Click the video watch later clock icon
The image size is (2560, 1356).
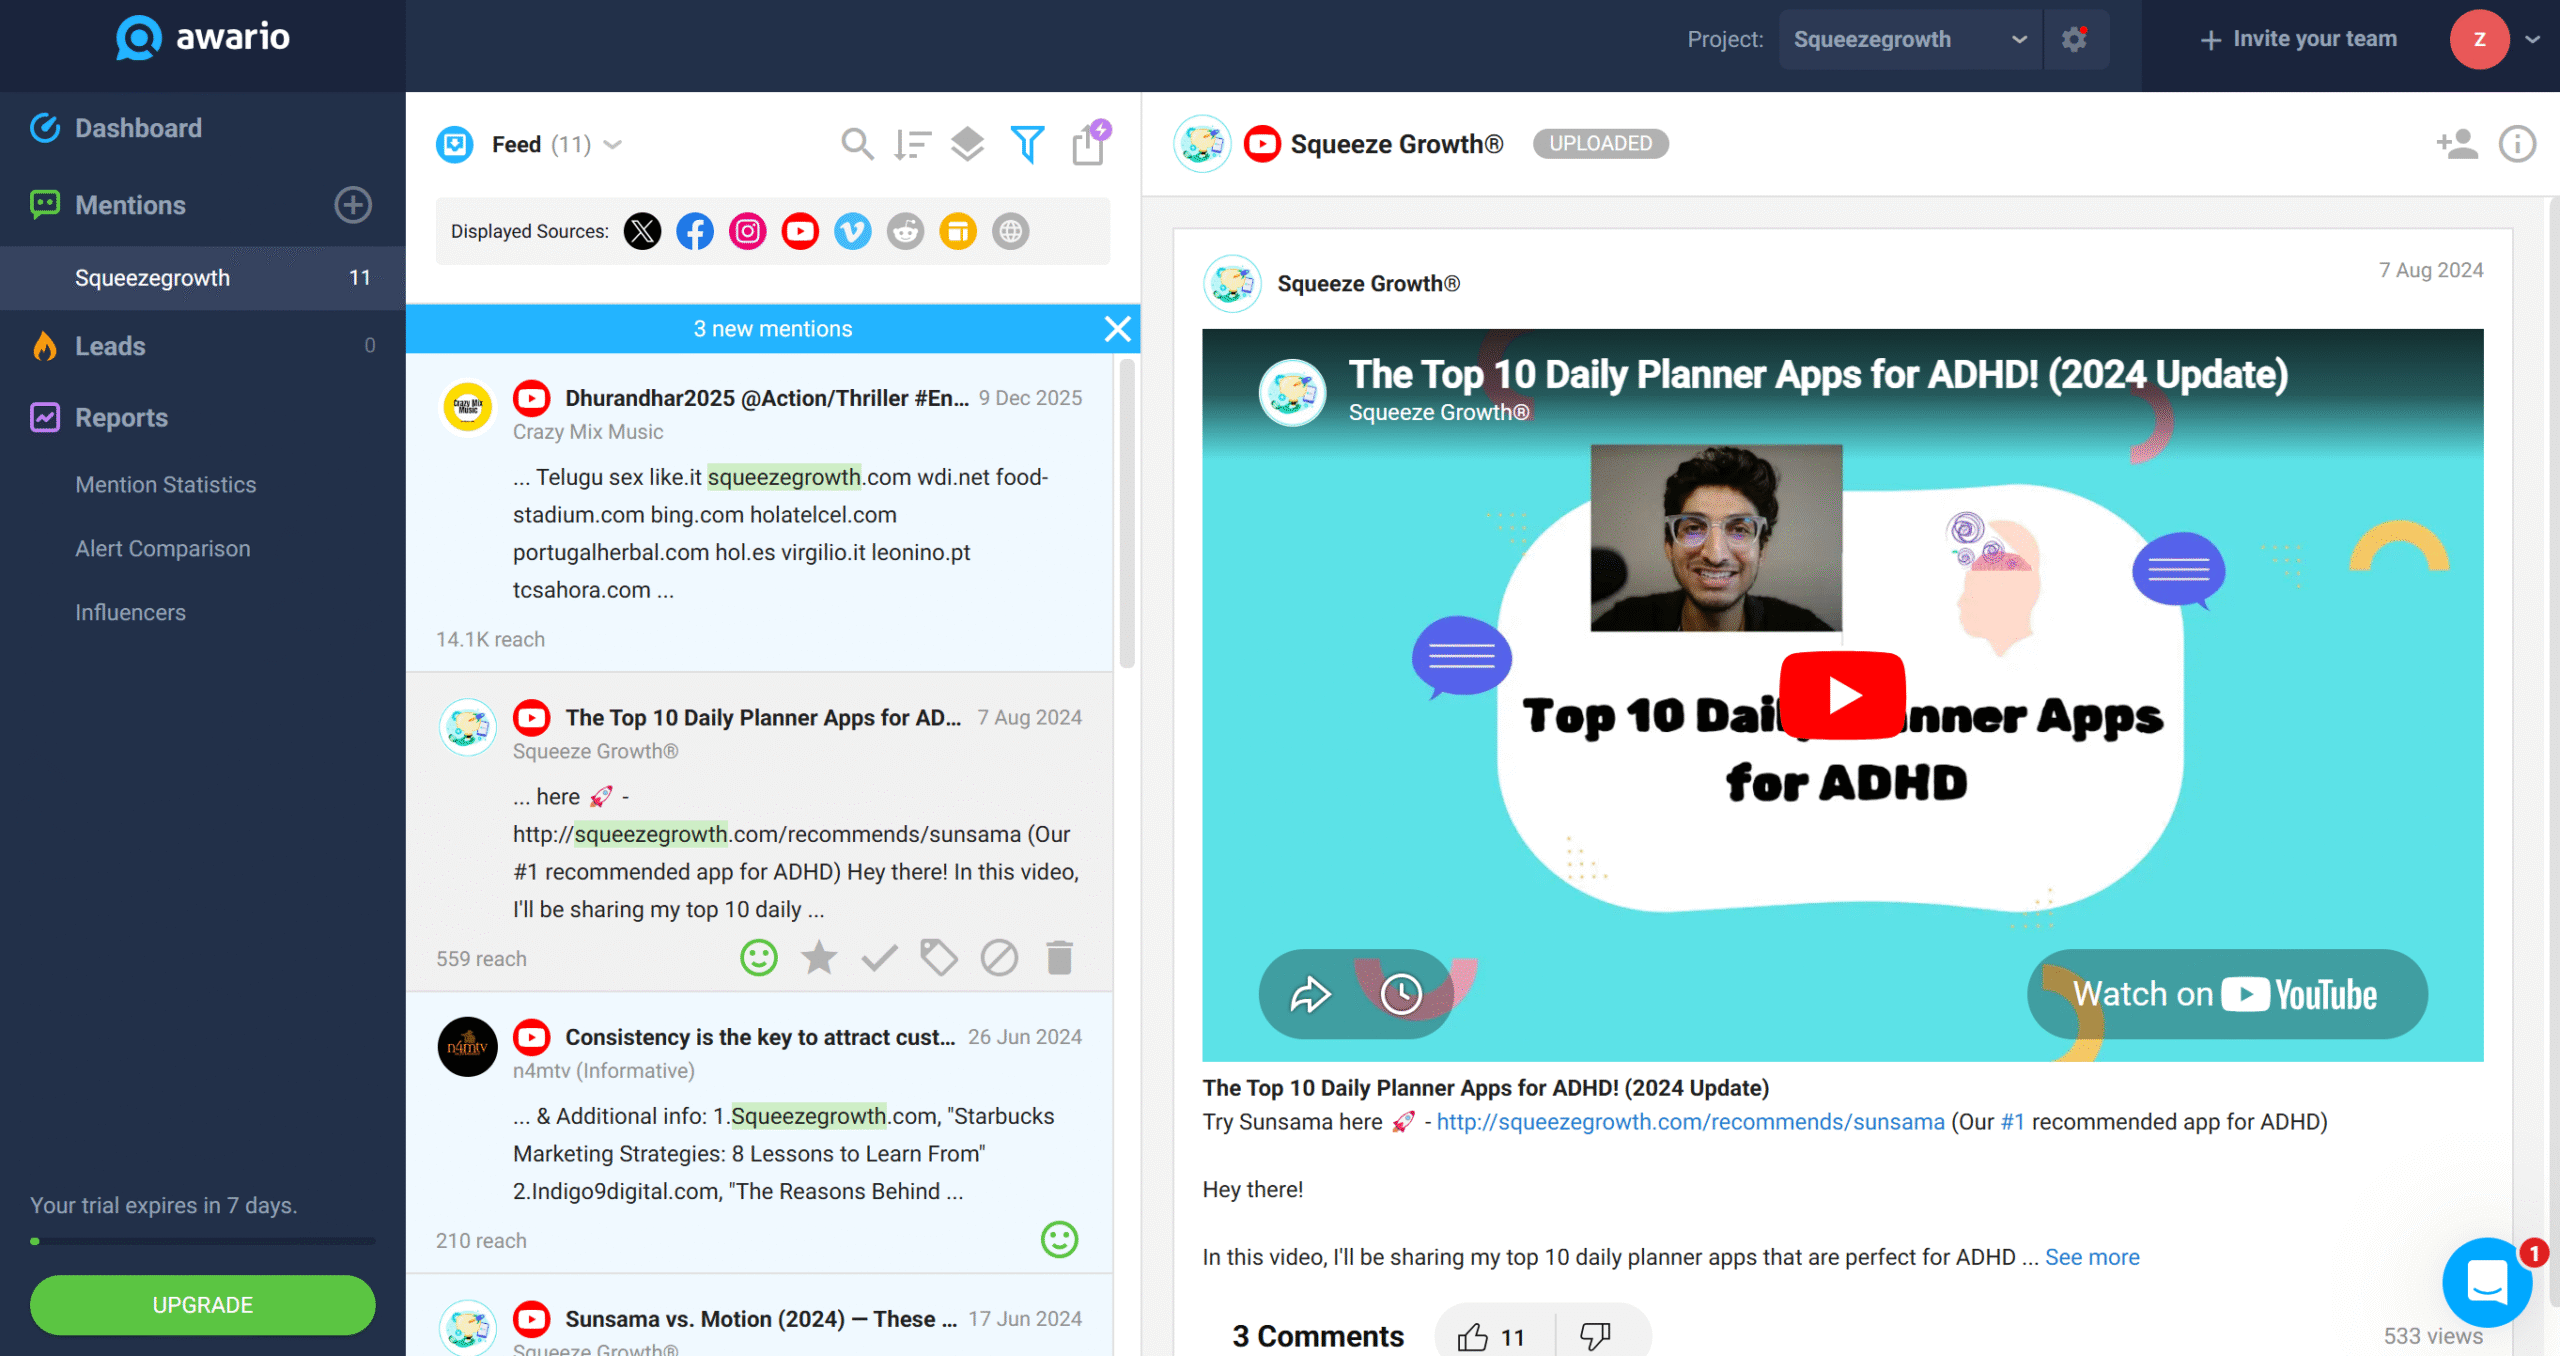(1401, 994)
